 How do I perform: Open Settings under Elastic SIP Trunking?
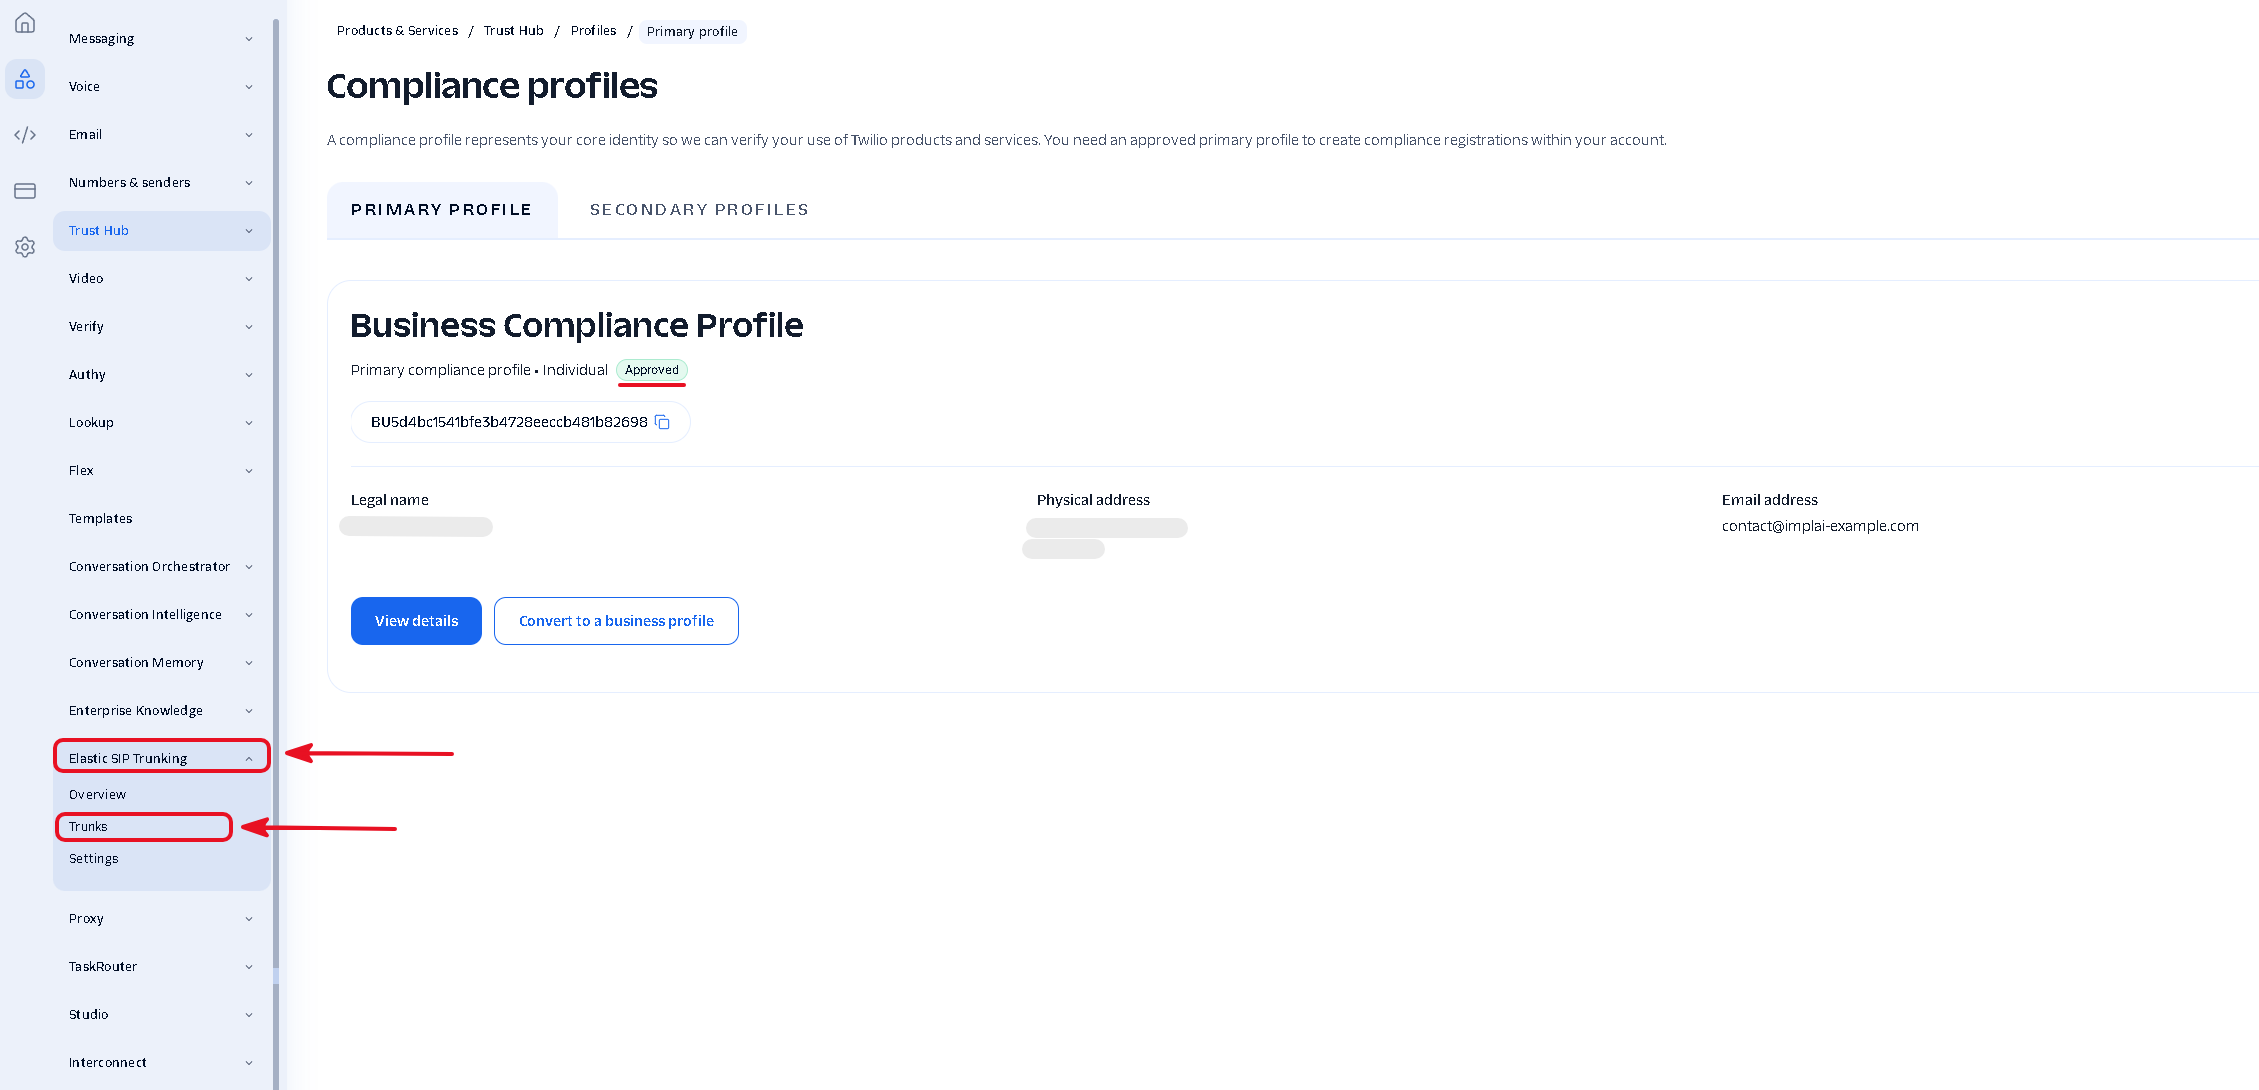(94, 859)
